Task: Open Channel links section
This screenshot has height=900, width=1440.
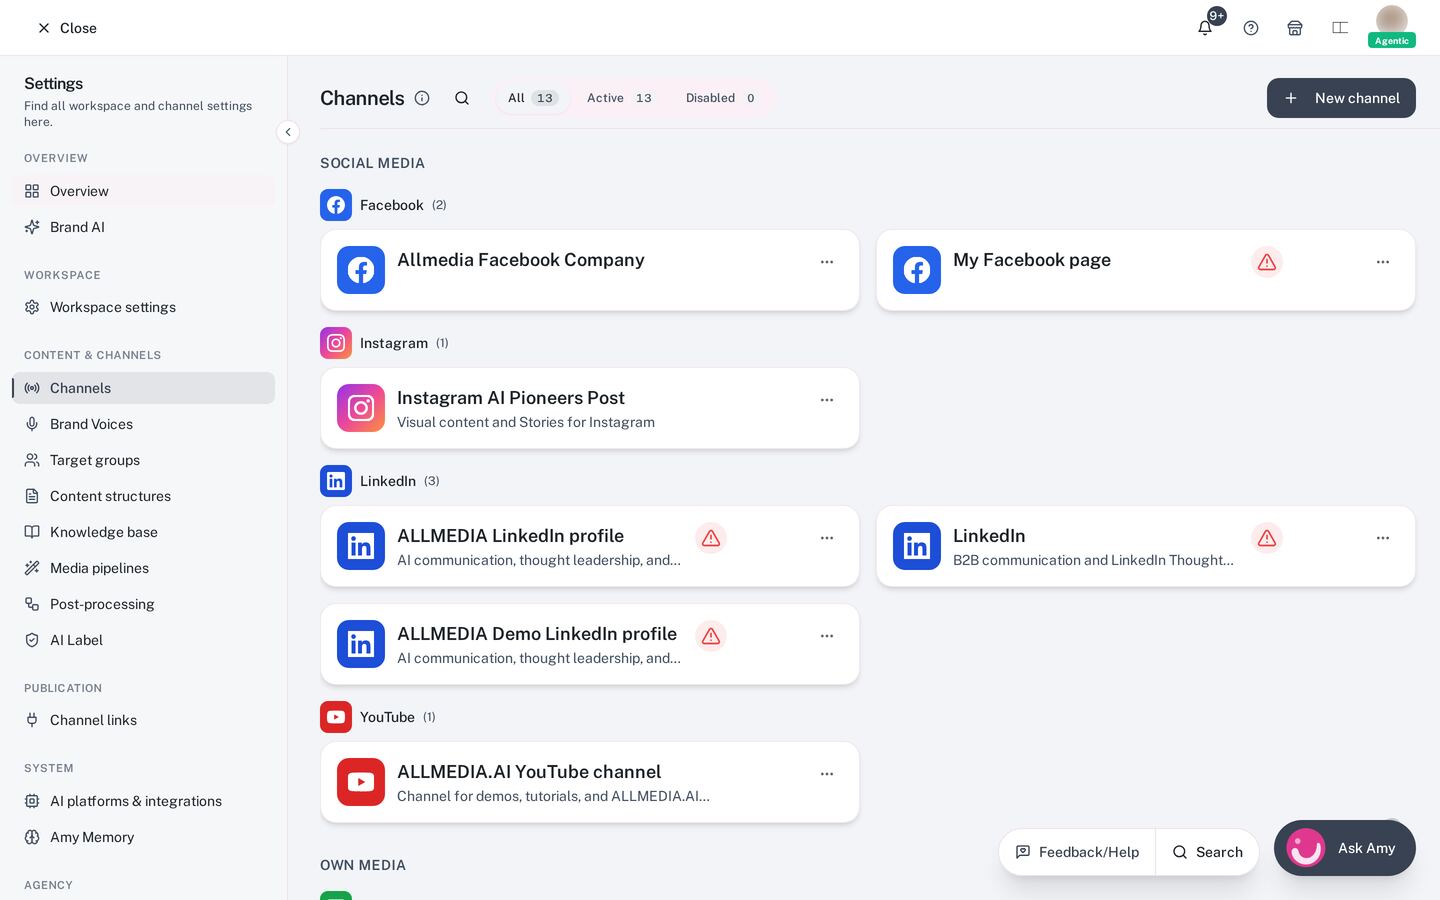Action: point(144,720)
